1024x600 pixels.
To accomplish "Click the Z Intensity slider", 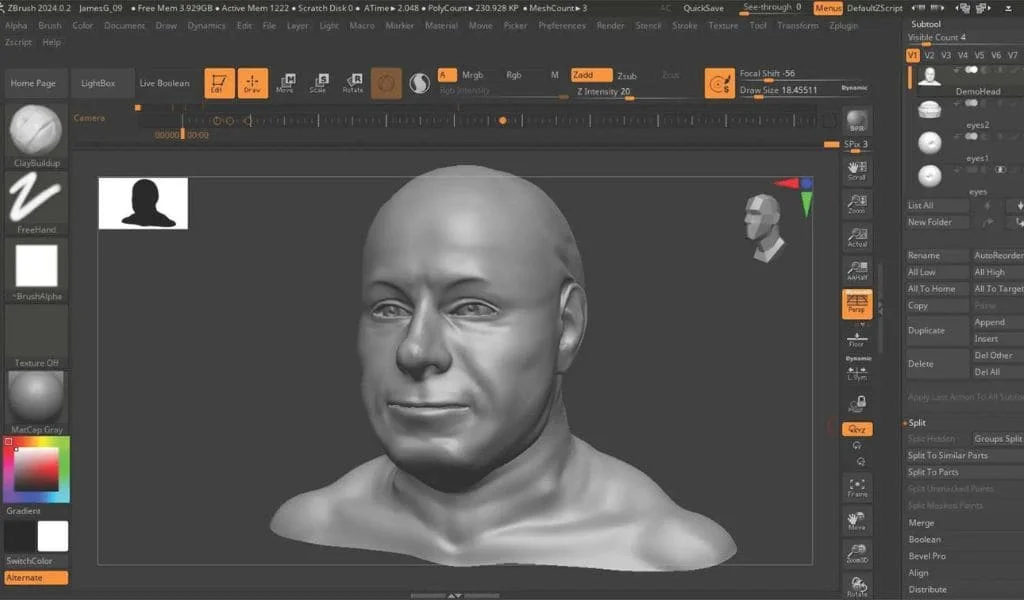I will [603, 92].
